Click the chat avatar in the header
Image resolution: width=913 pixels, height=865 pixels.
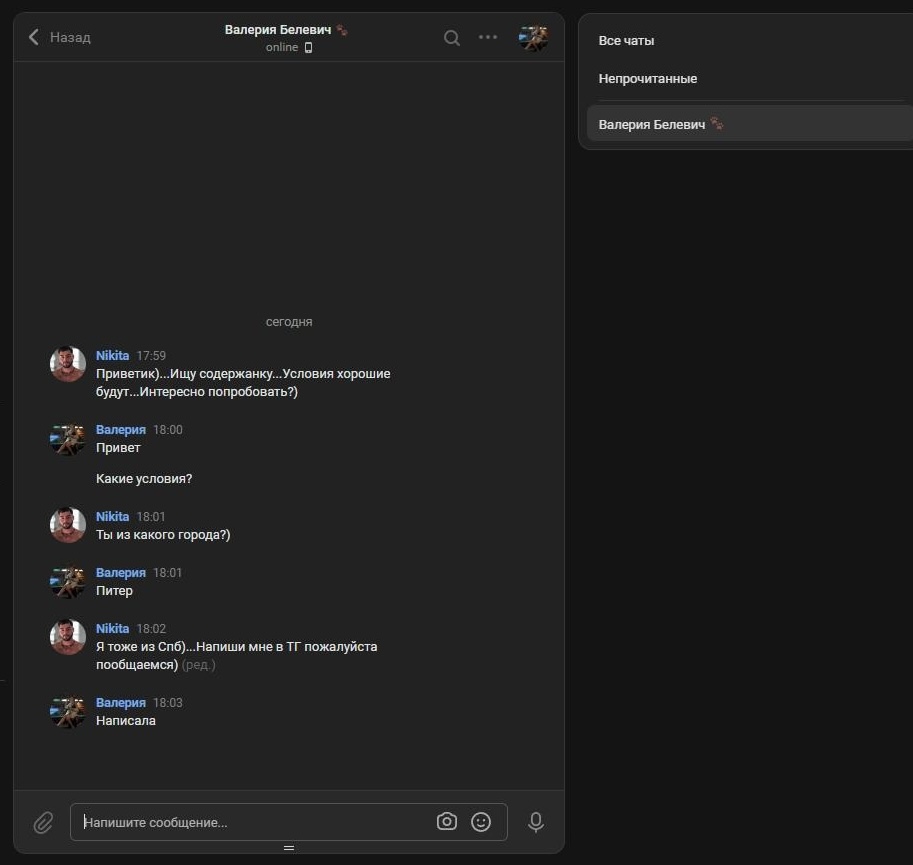pos(533,38)
